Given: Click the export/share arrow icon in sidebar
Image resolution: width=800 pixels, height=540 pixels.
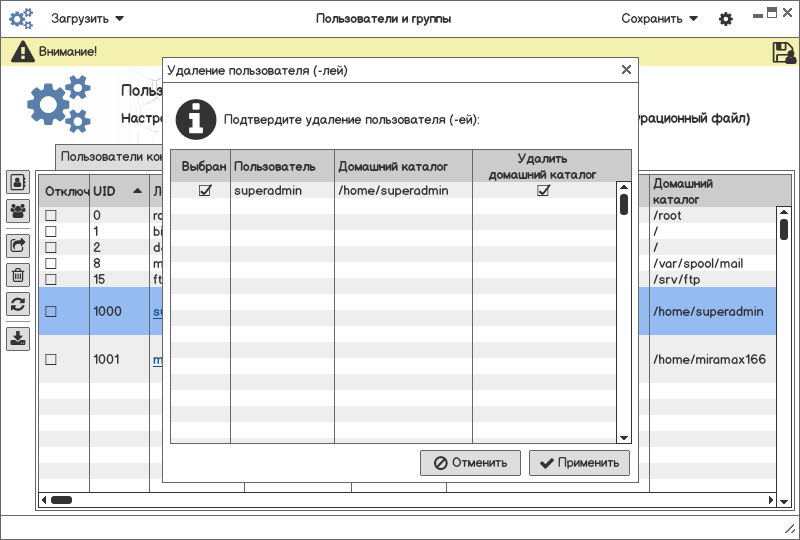Looking at the screenshot, I should tap(18, 245).
